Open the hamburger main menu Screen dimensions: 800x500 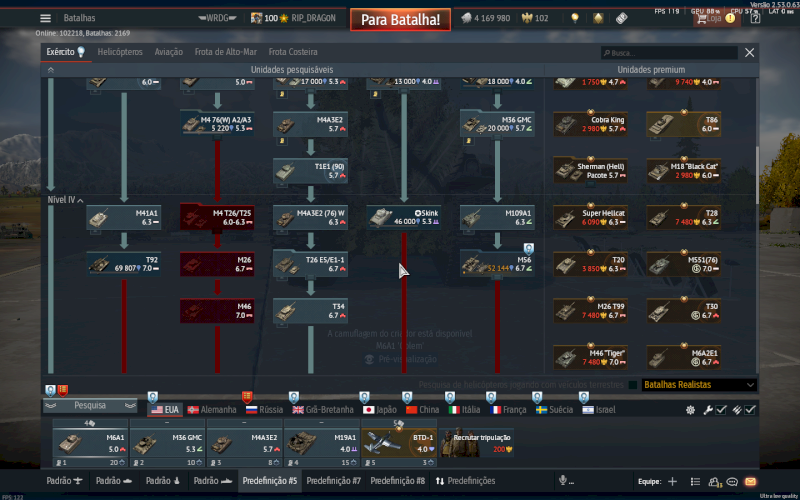[x=45, y=18]
